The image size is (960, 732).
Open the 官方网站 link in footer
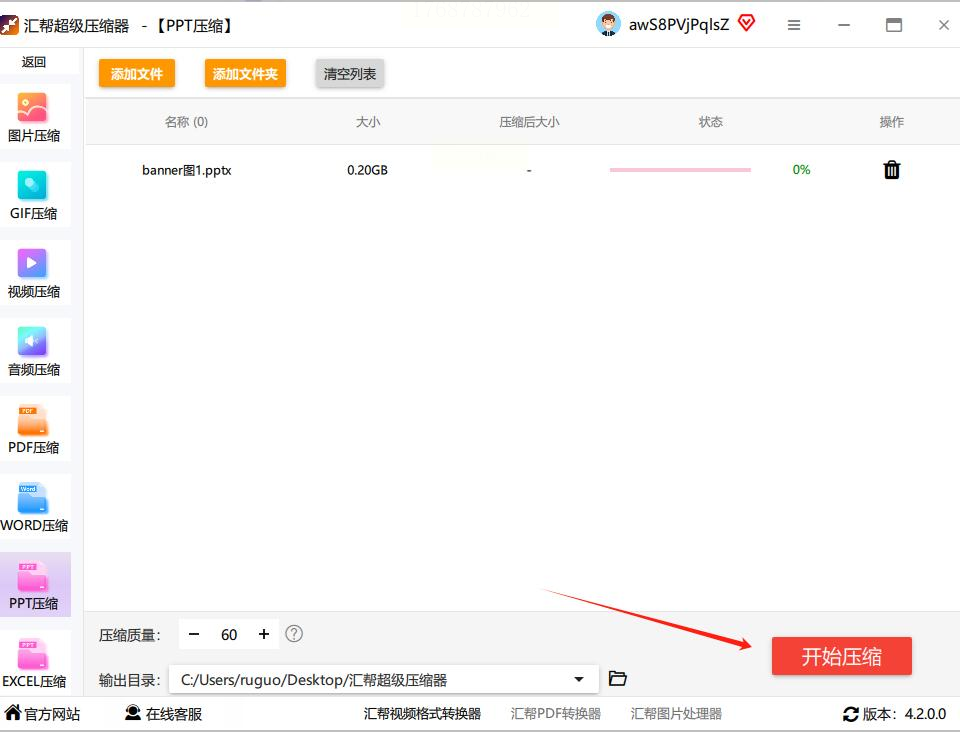click(42, 714)
